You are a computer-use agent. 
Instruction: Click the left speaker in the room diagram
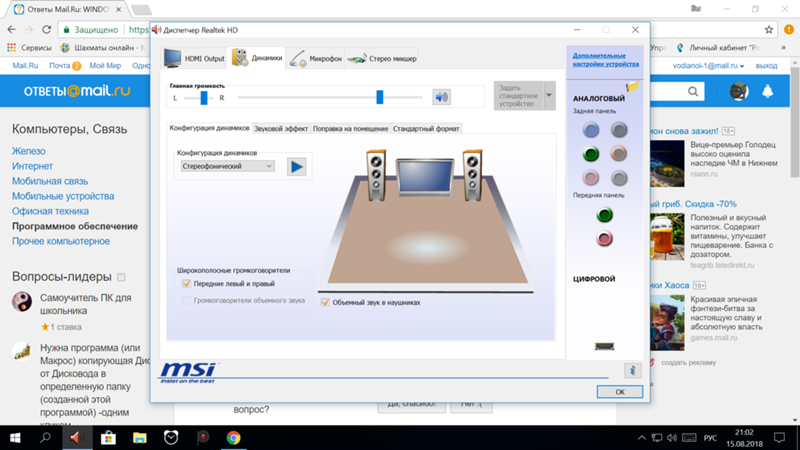[376, 175]
